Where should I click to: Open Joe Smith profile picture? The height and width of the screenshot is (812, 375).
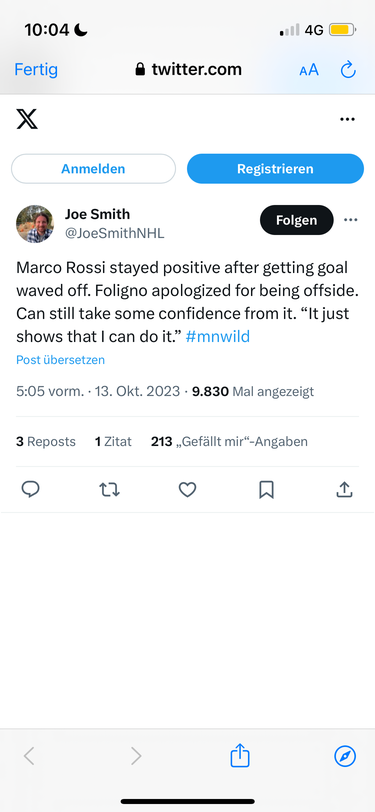click(35, 224)
